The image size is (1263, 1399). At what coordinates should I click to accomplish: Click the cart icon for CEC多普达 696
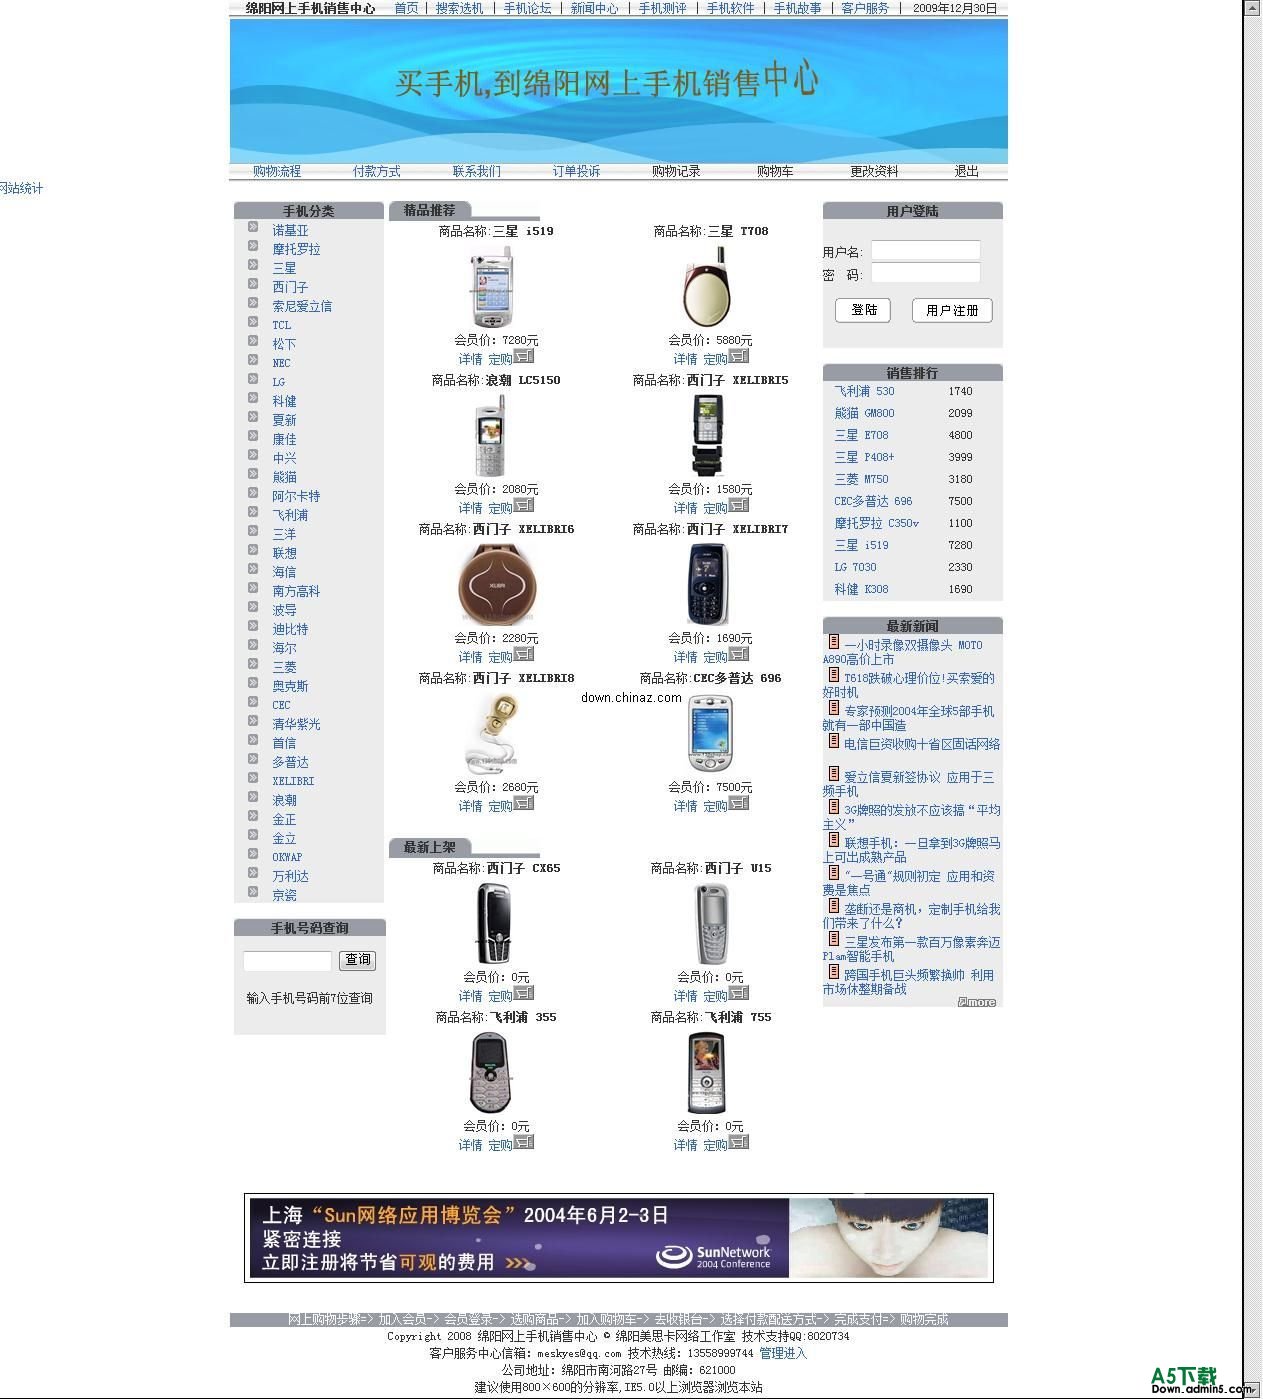click(738, 805)
